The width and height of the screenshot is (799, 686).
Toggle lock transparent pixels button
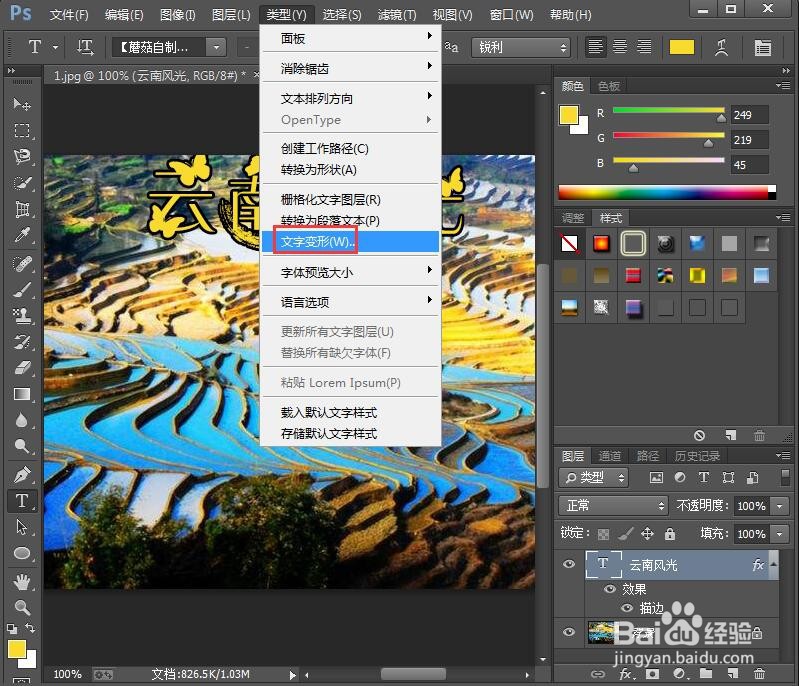pyautogui.click(x=603, y=534)
